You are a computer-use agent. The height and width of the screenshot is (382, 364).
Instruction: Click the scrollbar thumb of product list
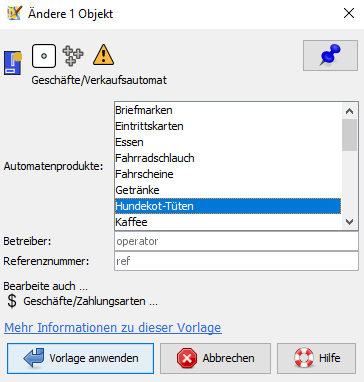[x=349, y=135]
